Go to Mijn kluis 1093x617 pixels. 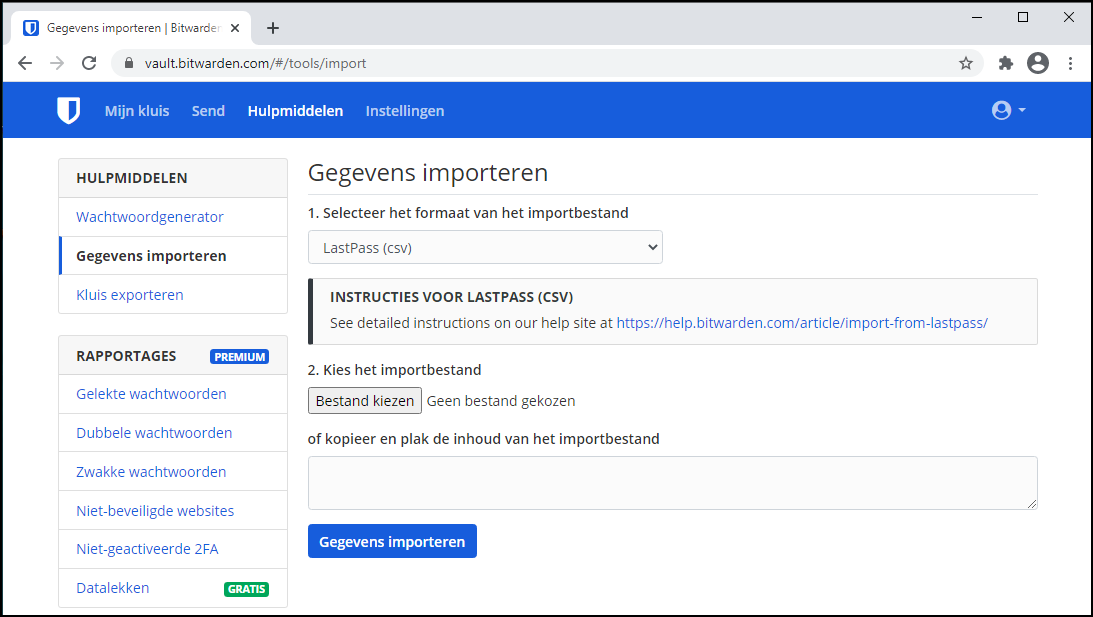(137, 111)
